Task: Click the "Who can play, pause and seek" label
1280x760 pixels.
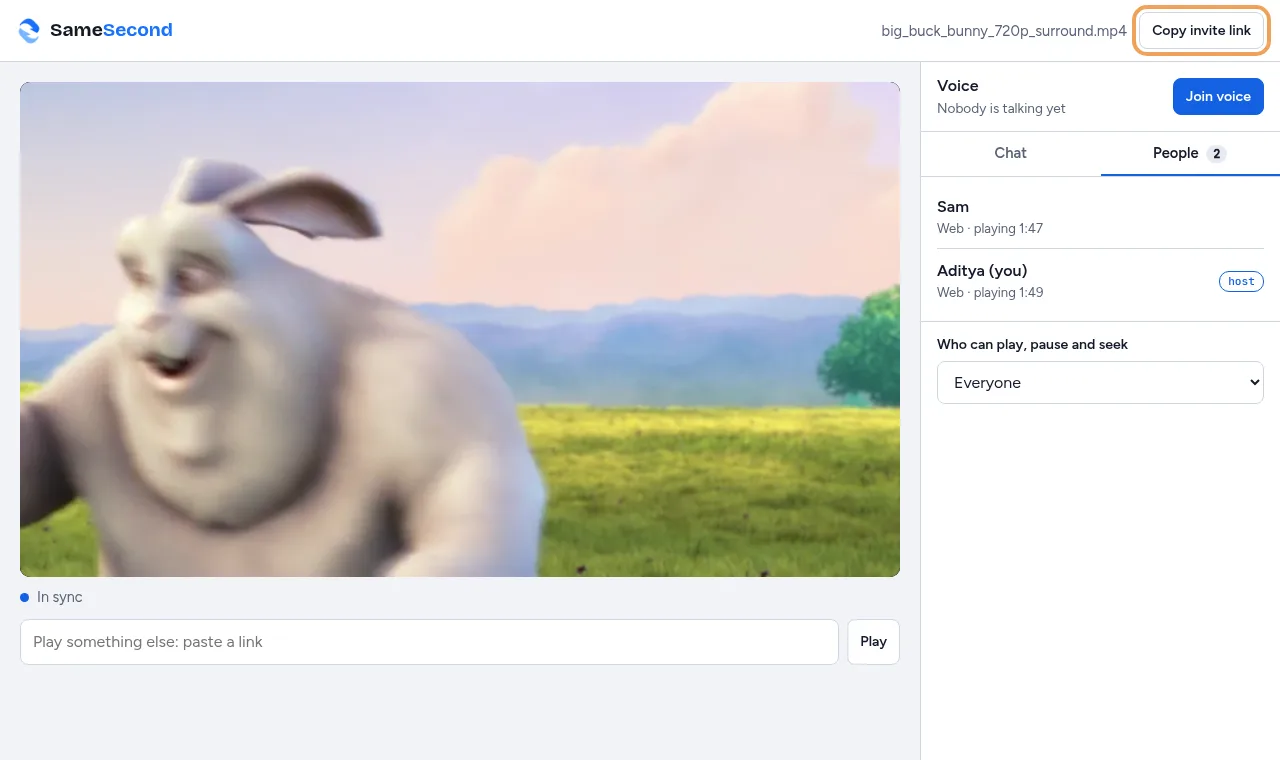Action: point(1032,344)
